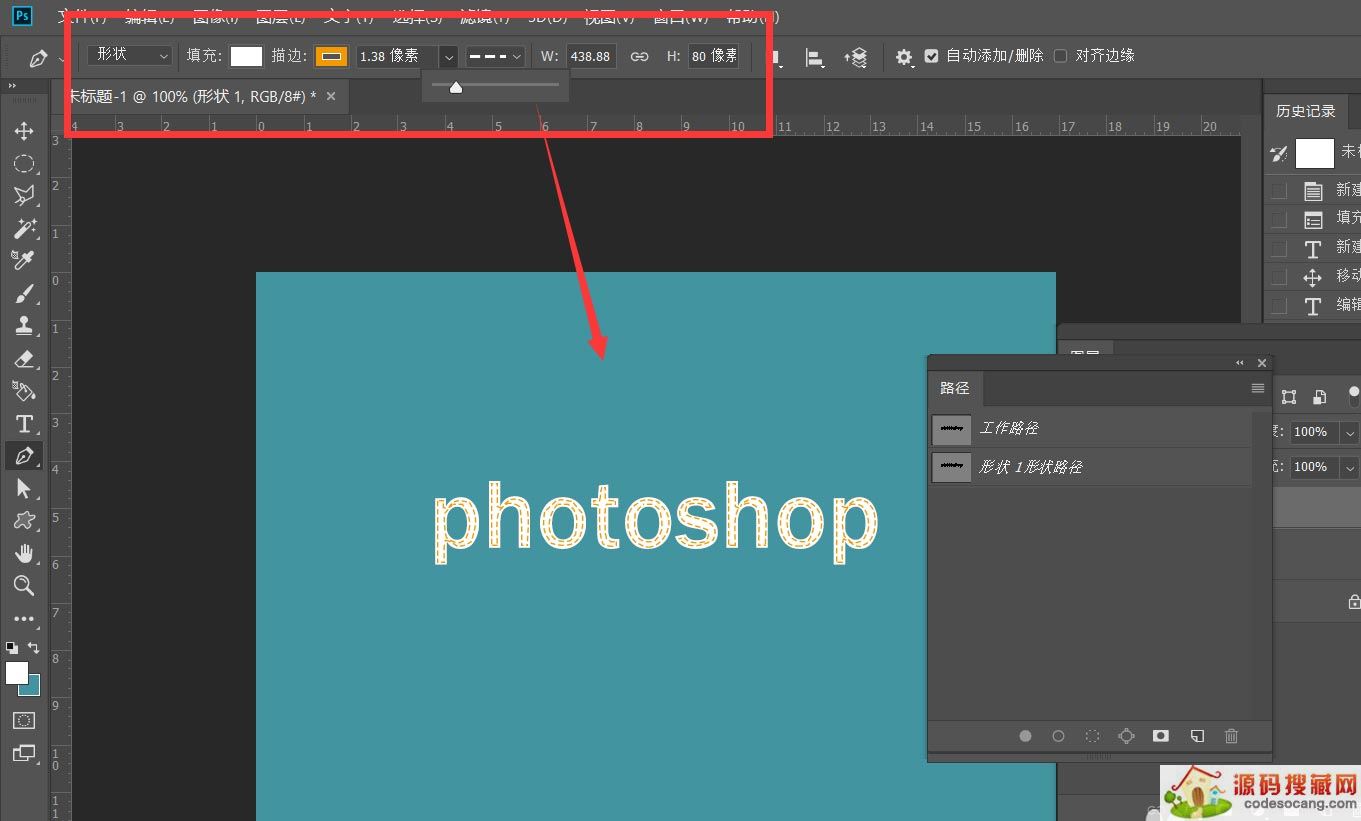Image resolution: width=1361 pixels, height=821 pixels.
Task: Select the Paint Bucket tool
Action: 24,390
